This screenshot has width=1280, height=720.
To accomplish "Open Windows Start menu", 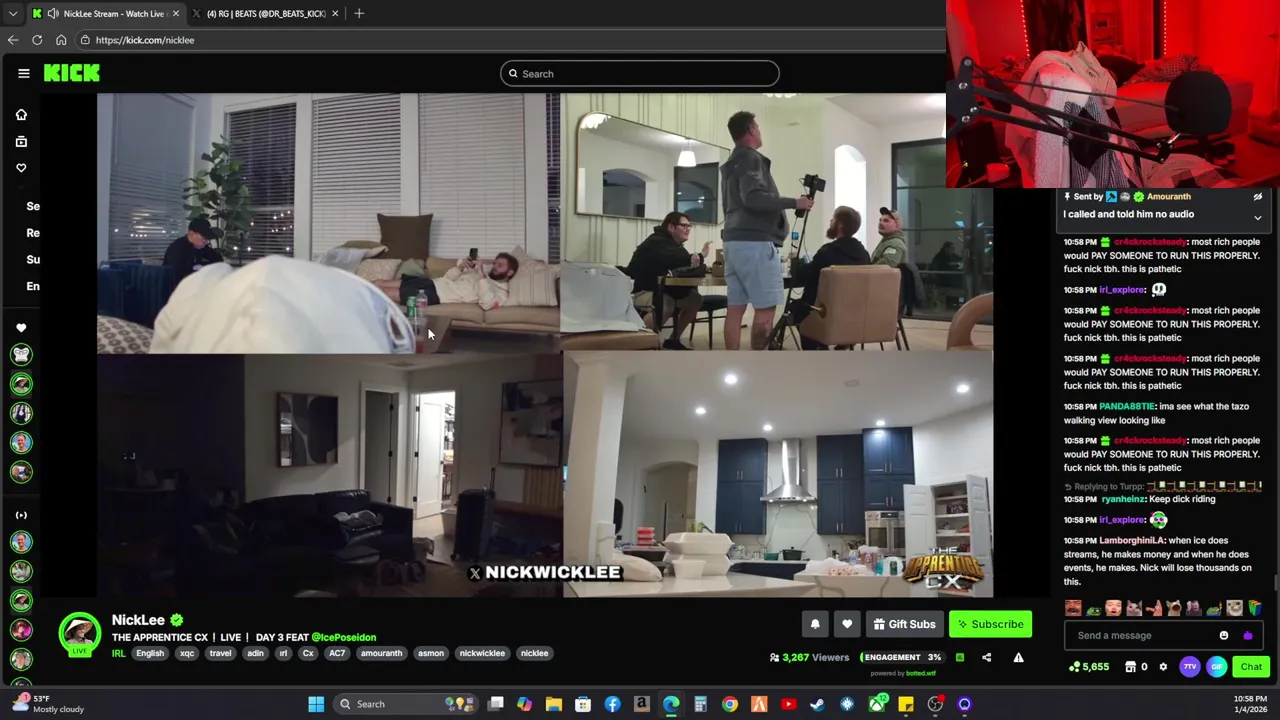I will tap(316, 704).
